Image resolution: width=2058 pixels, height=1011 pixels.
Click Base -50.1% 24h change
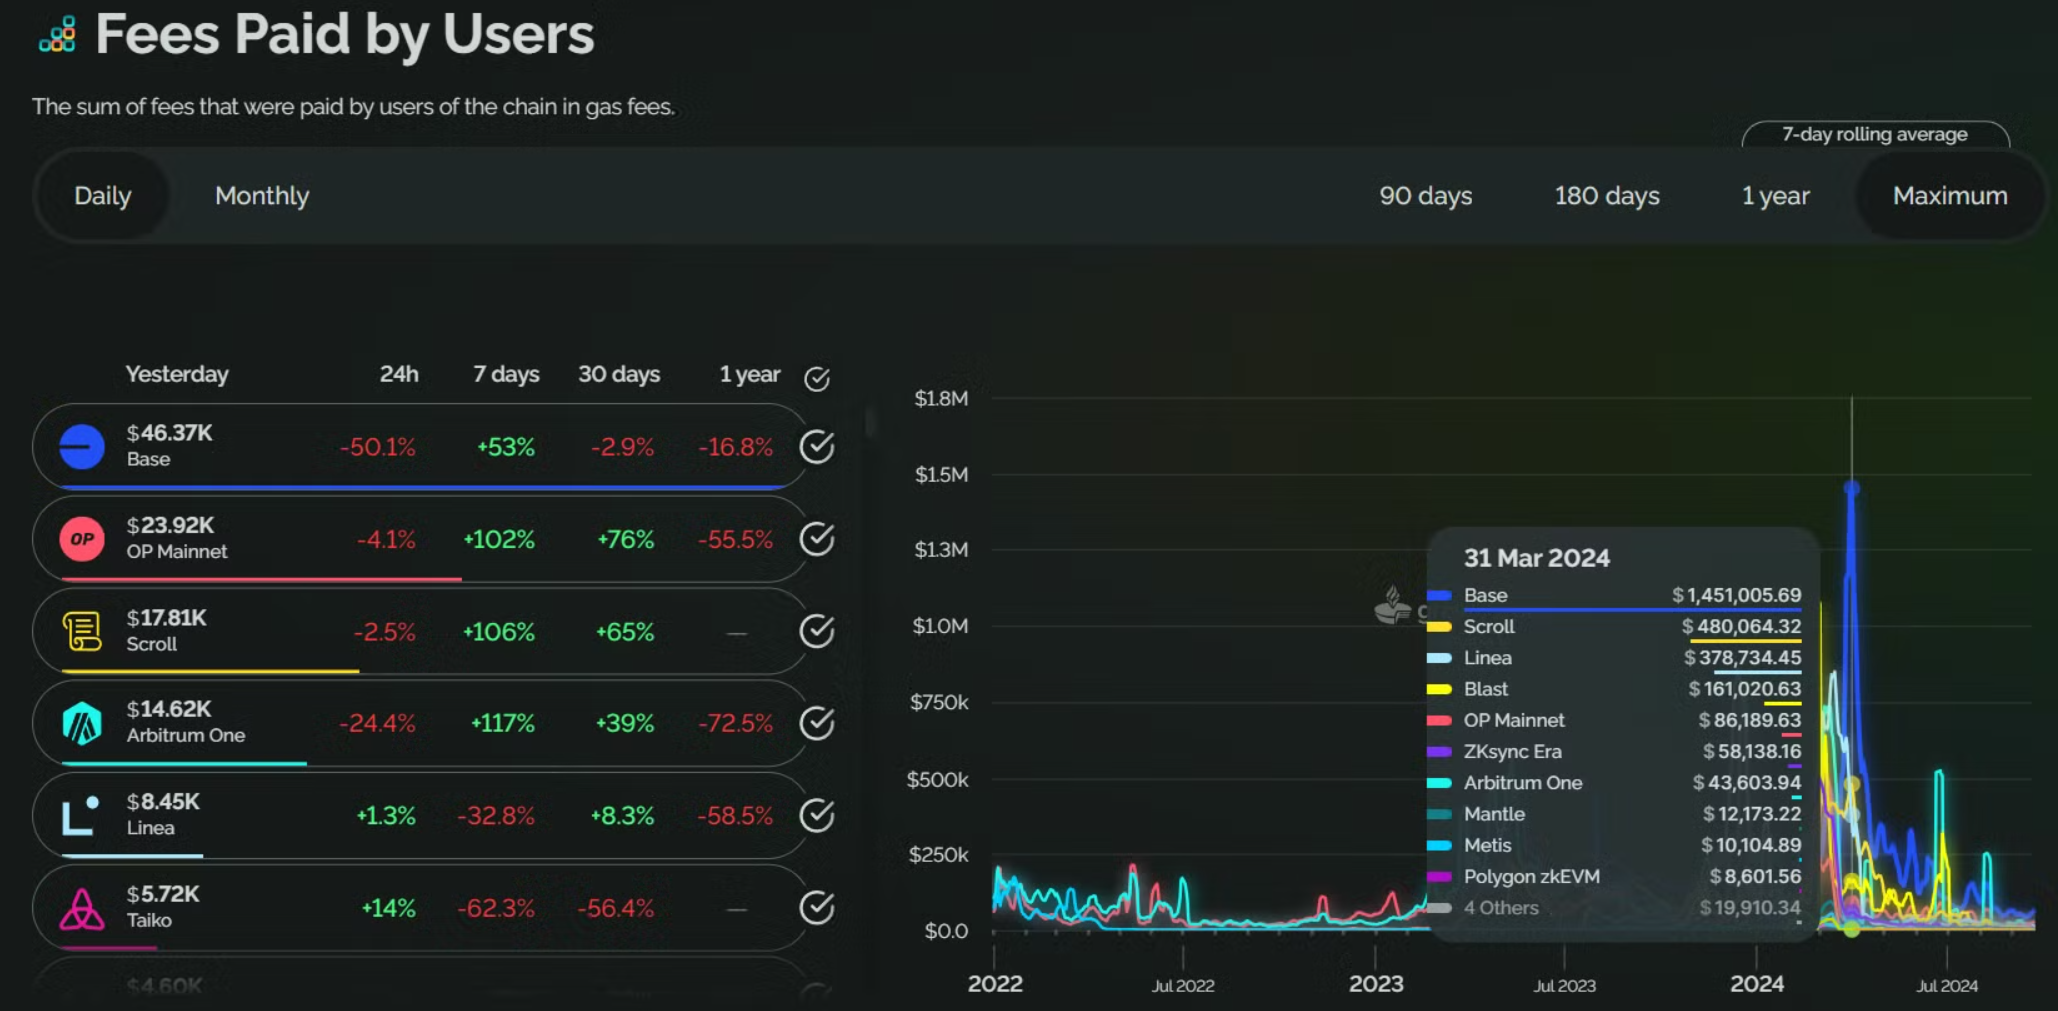(377, 447)
